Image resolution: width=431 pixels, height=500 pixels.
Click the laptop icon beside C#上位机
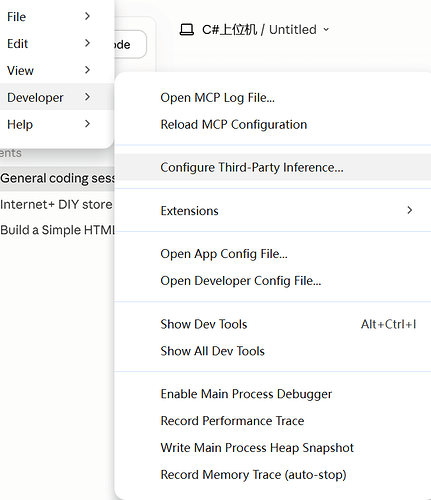tap(187, 30)
